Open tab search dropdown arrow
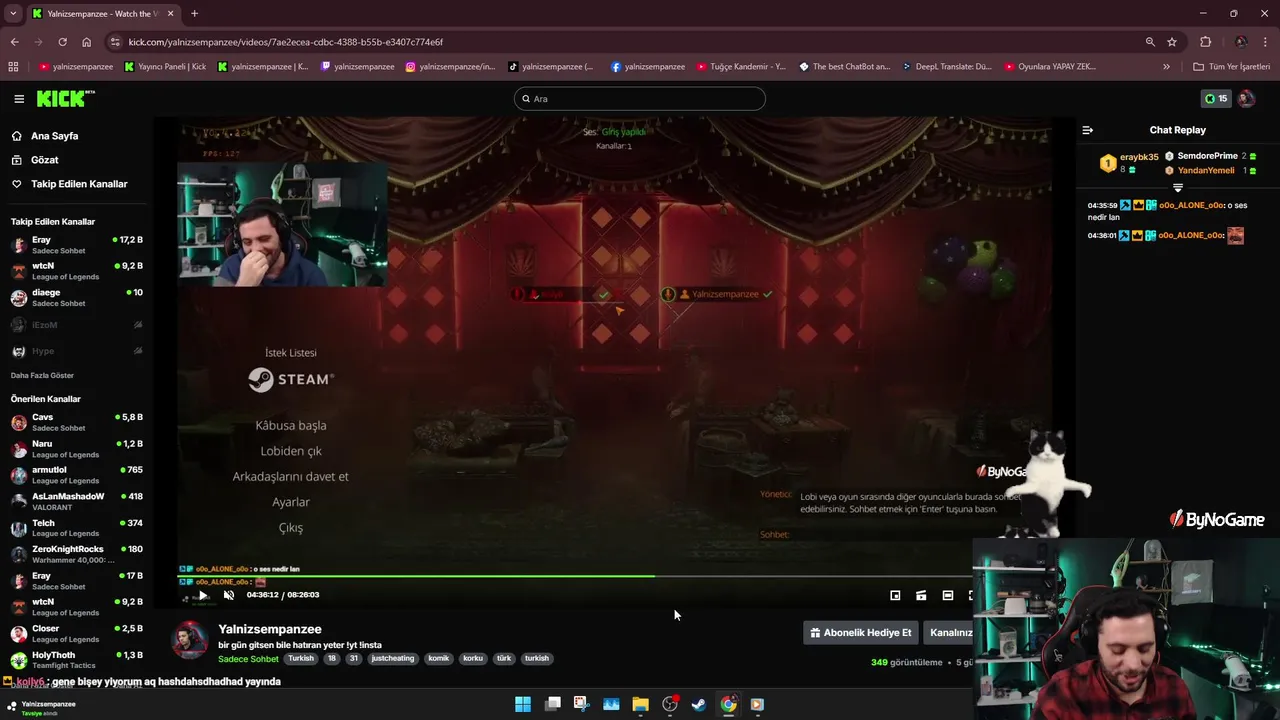The height and width of the screenshot is (720, 1280). click(x=13, y=14)
